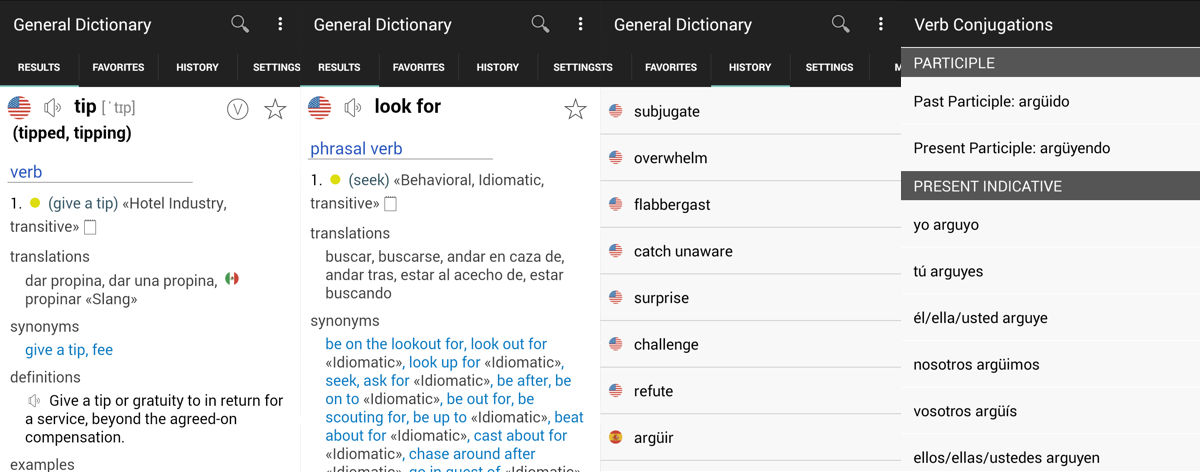Switch to Favorites tab in first panel

point(118,67)
